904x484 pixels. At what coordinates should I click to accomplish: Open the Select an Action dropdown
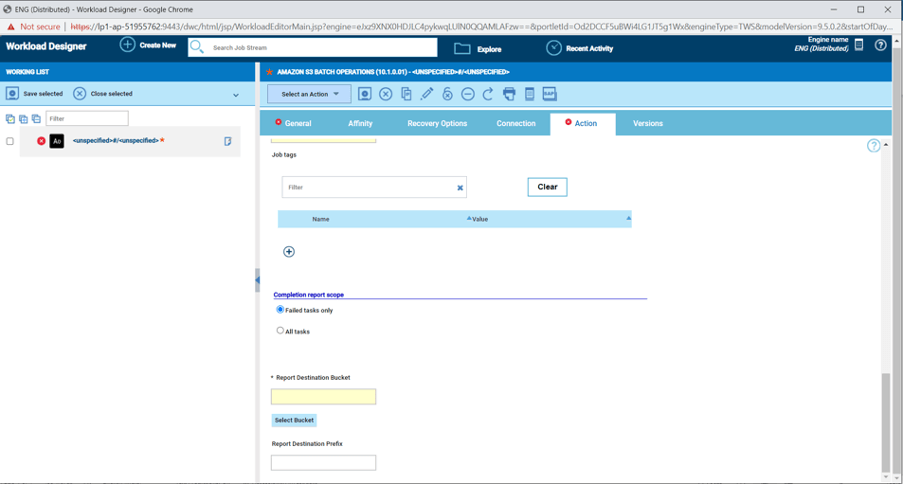click(x=309, y=94)
